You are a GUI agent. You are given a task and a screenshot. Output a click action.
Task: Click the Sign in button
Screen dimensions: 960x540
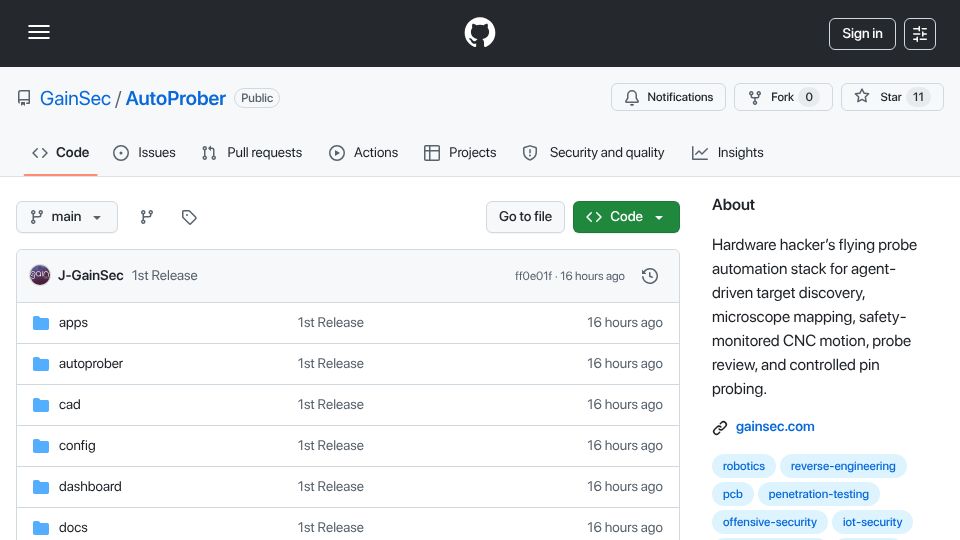862,34
